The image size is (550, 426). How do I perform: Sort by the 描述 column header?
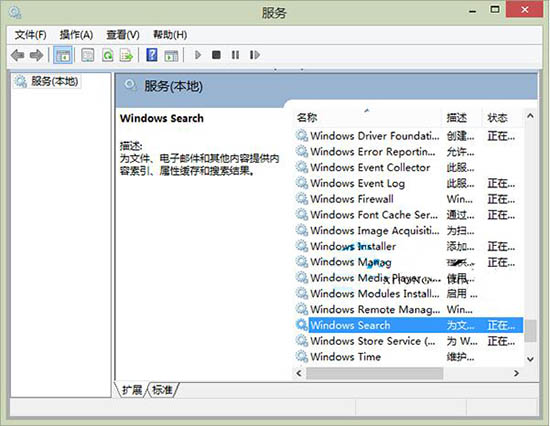pyautogui.click(x=461, y=118)
